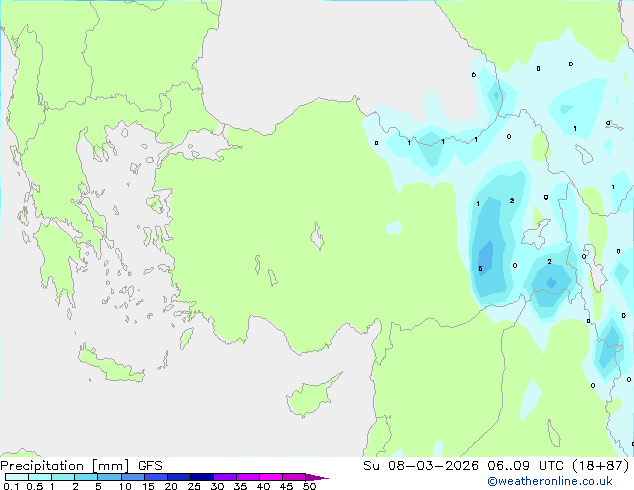Click the "30" legend scale label
The height and width of the screenshot is (490, 634).
coord(217,486)
